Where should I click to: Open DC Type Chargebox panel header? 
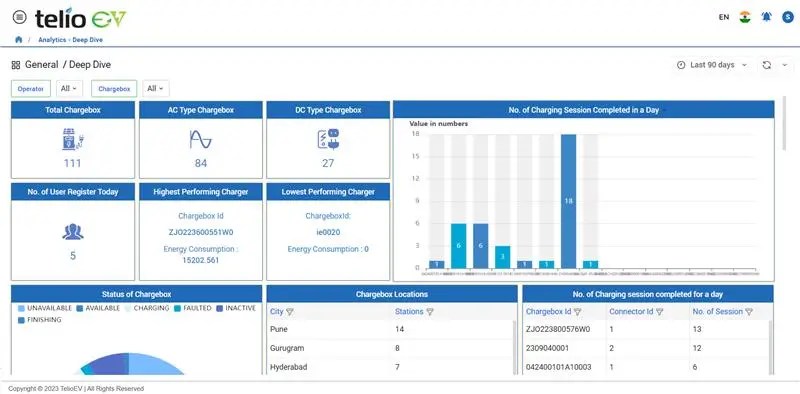[328, 110]
